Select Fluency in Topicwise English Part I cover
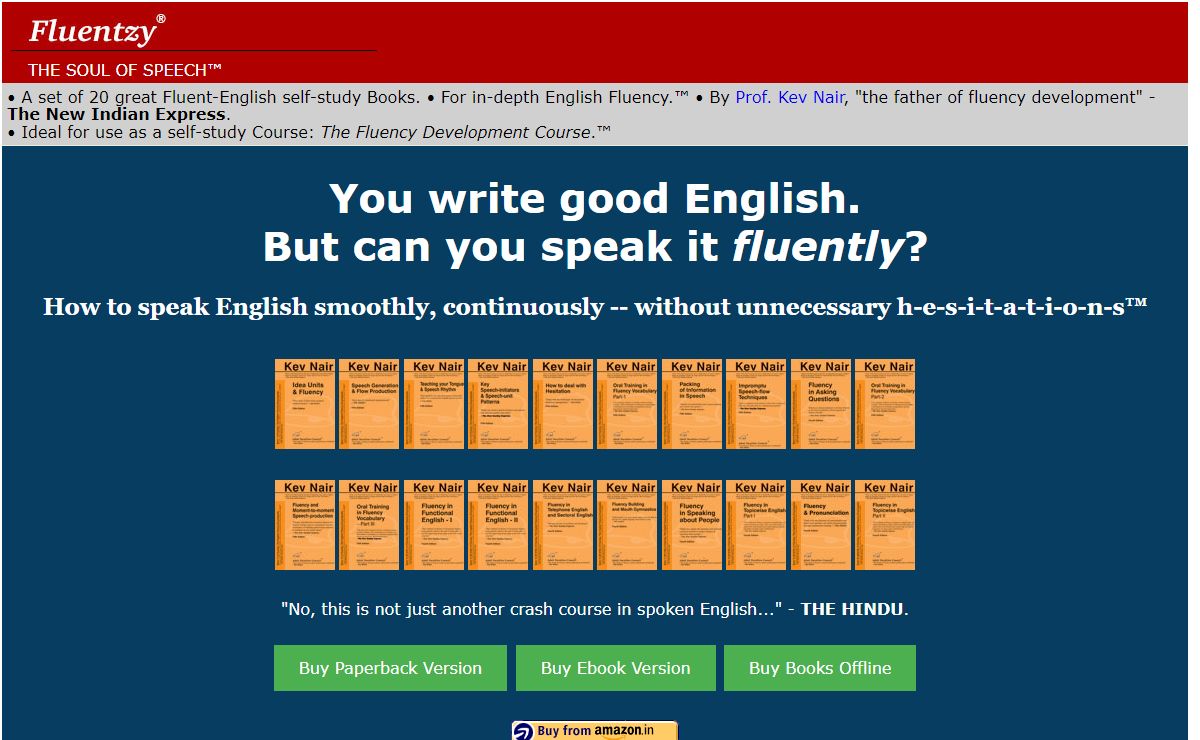Viewport: 1200px width, 740px height. [x=756, y=525]
